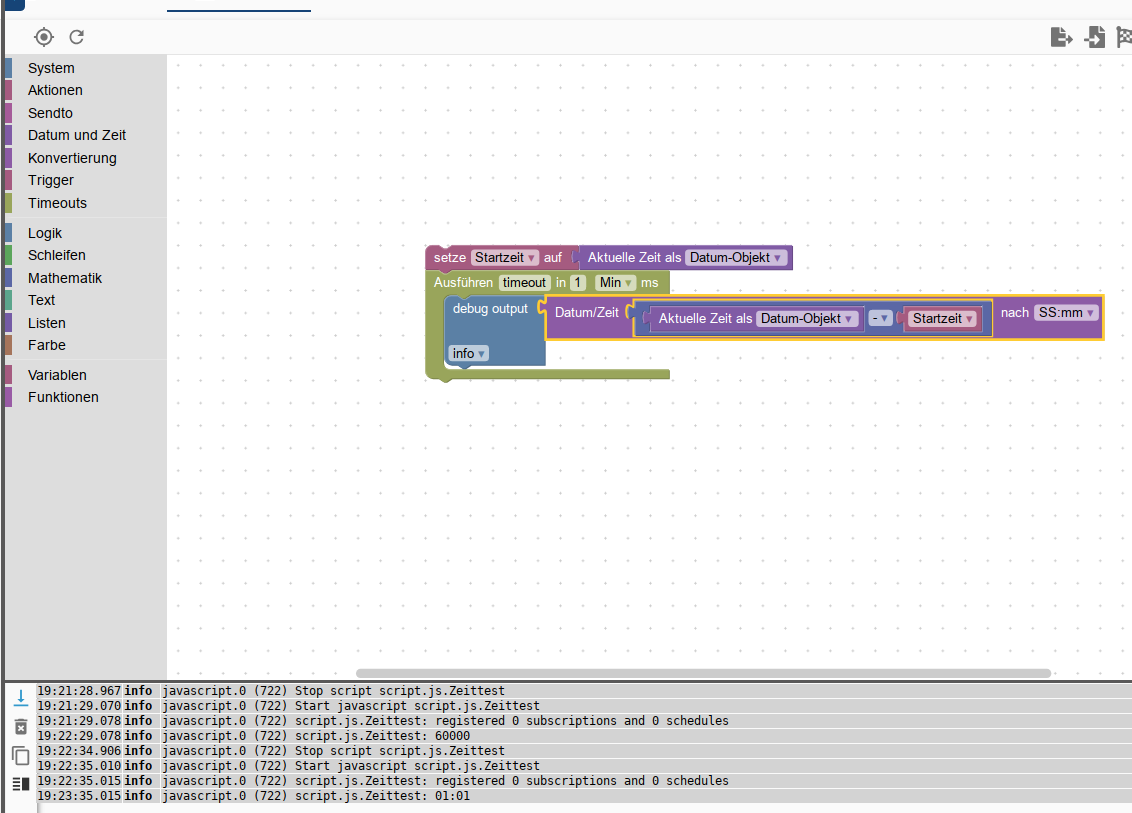Click the locate-block crosshair icon
Image resolution: width=1132 pixels, height=813 pixels.
(x=43, y=37)
